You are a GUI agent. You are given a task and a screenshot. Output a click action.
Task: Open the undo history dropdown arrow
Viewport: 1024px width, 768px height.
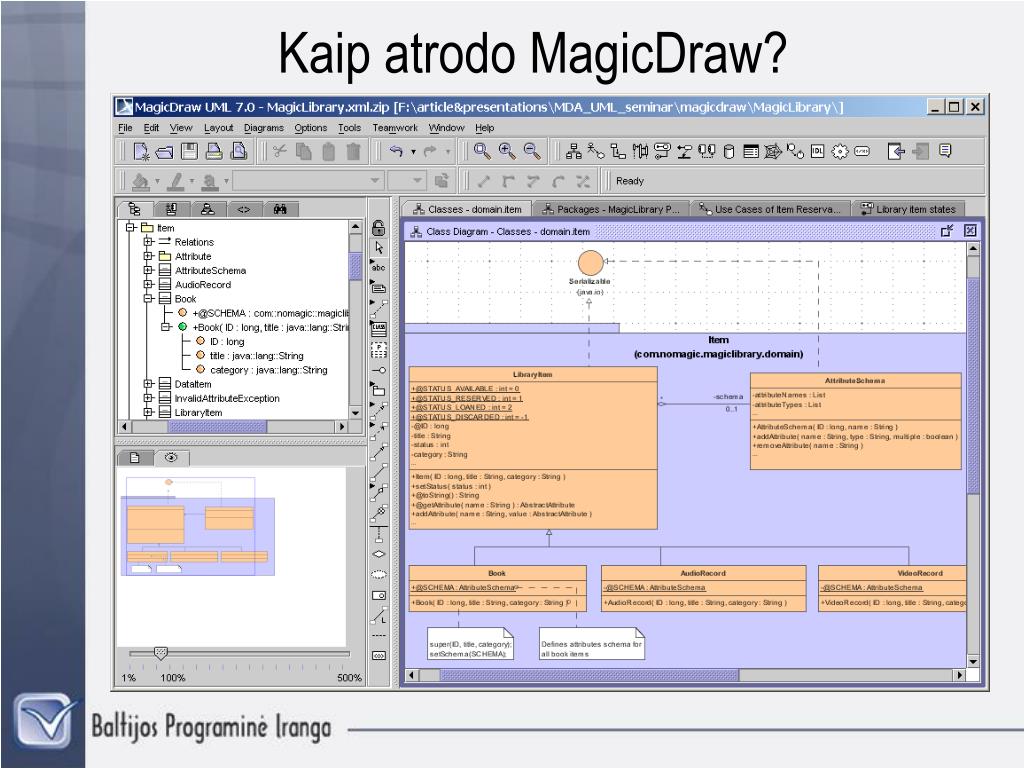click(413, 152)
